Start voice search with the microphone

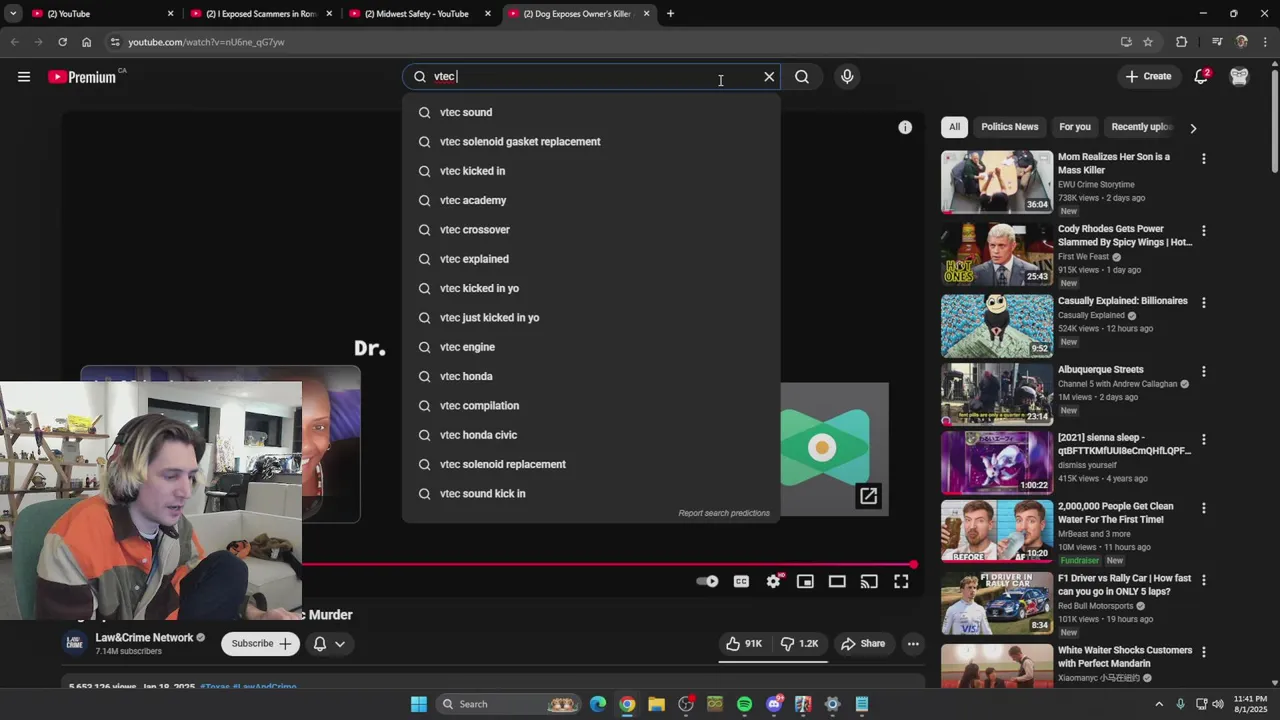click(847, 77)
